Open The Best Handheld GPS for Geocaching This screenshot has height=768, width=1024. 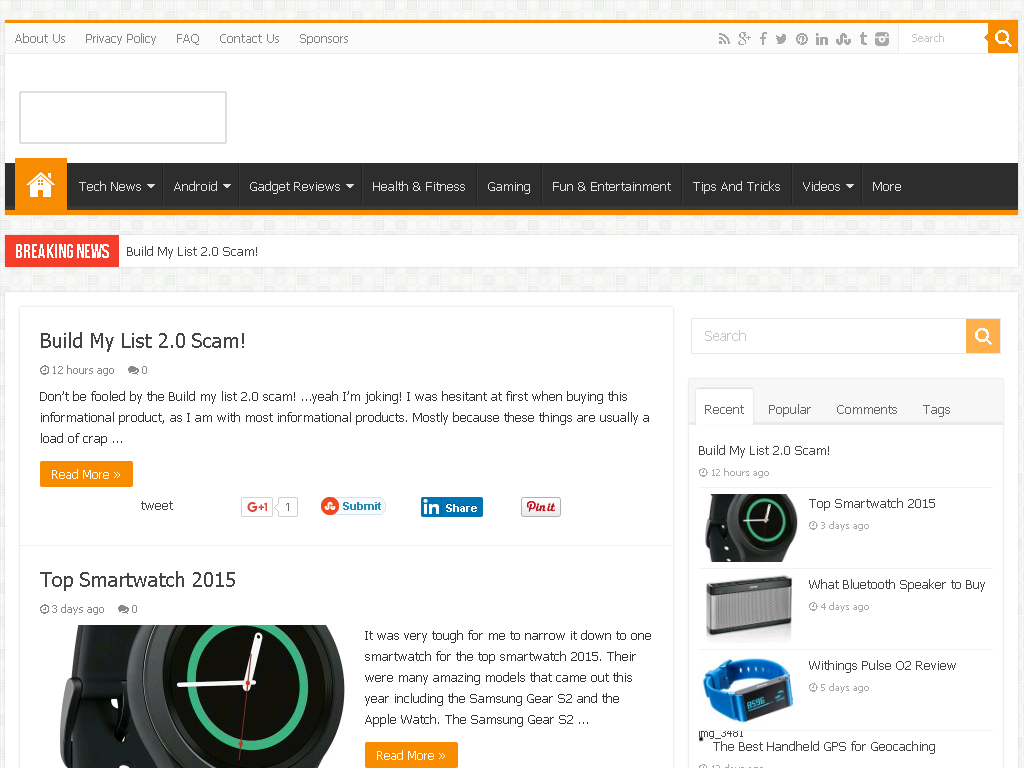point(824,746)
